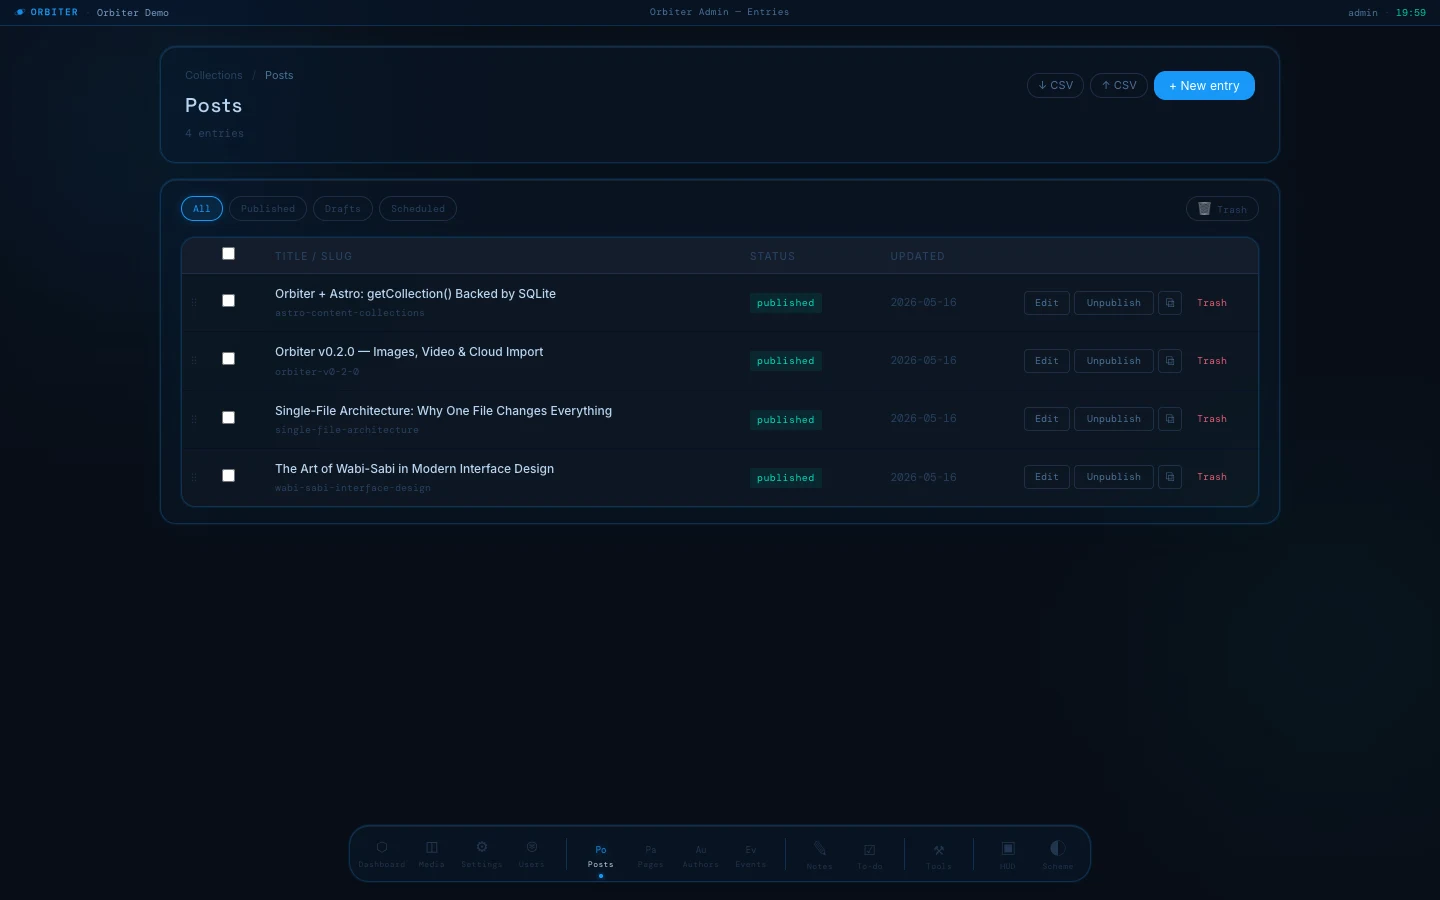Edit the Orbiter v0.2.0 post
Screen dimensions: 1440x900
(x=1047, y=361)
